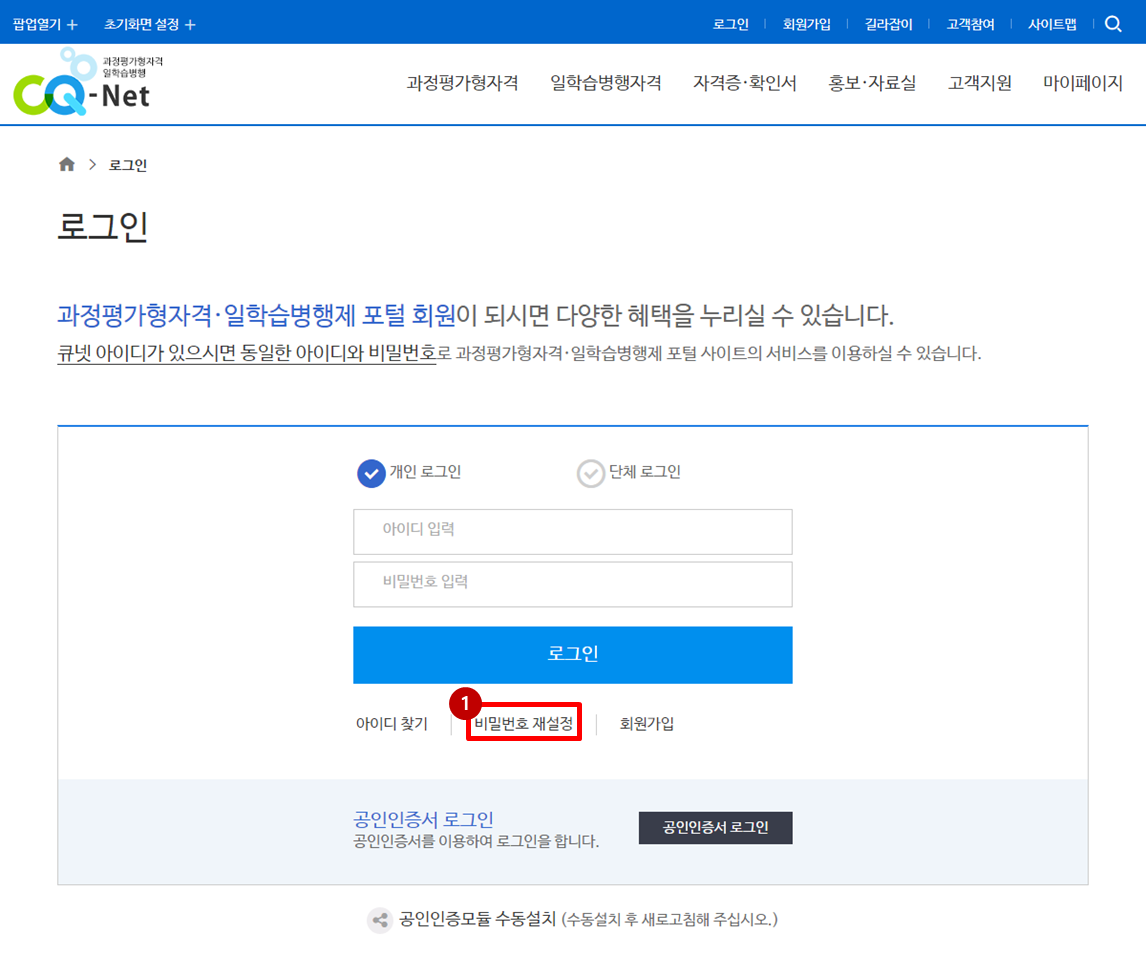This screenshot has height=955, width=1146.
Task: Expand 초기화면 설정 plus option
Action: coord(150,25)
